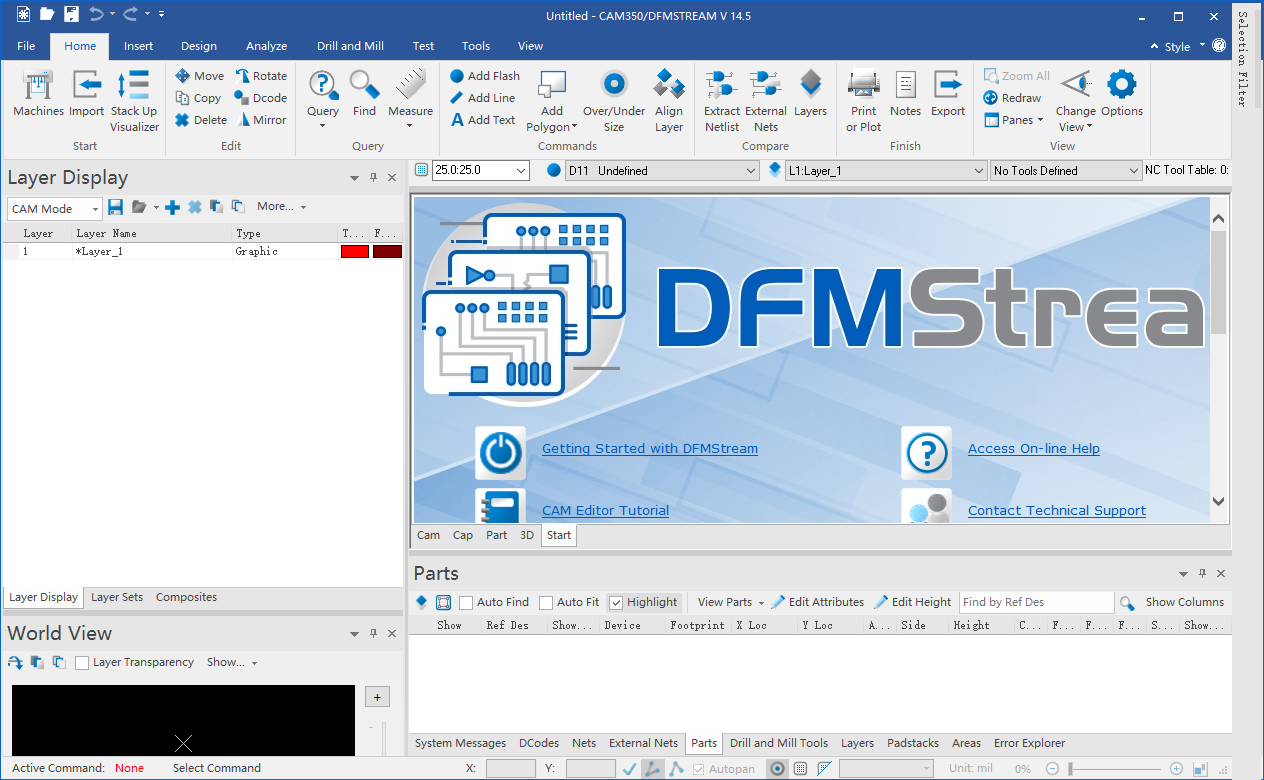Expand the Show... dropdown in World View

(232, 663)
